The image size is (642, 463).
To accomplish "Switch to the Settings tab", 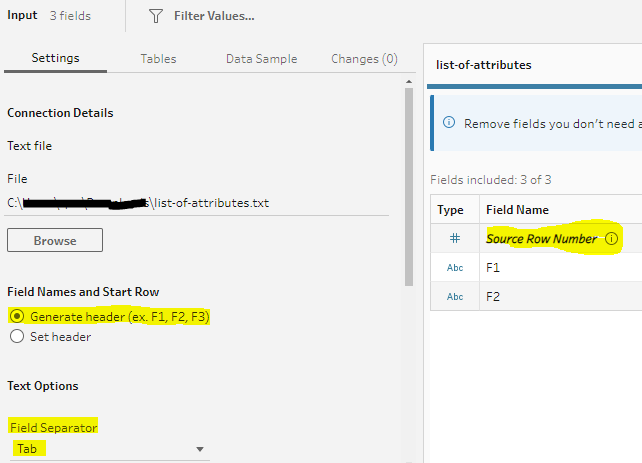I will 55,59.
